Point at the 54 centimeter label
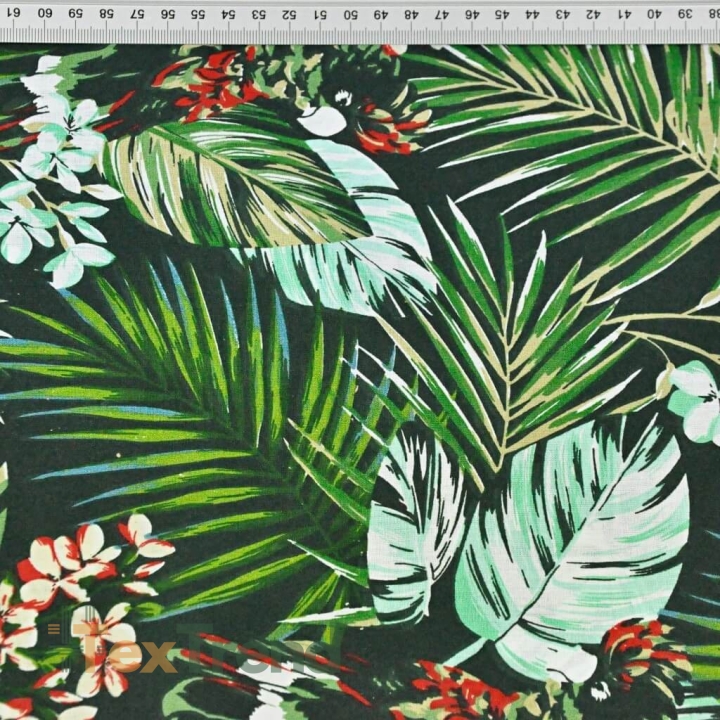Screen dimensions: 720x720 pos(228,14)
